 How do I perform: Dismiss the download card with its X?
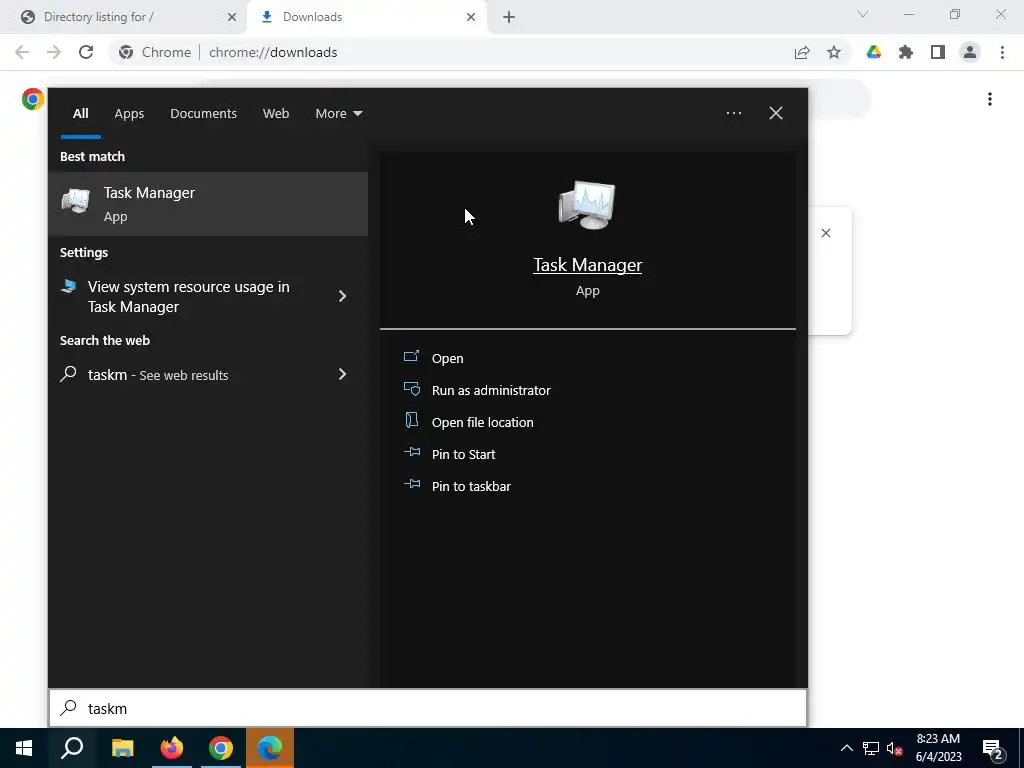click(825, 233)
